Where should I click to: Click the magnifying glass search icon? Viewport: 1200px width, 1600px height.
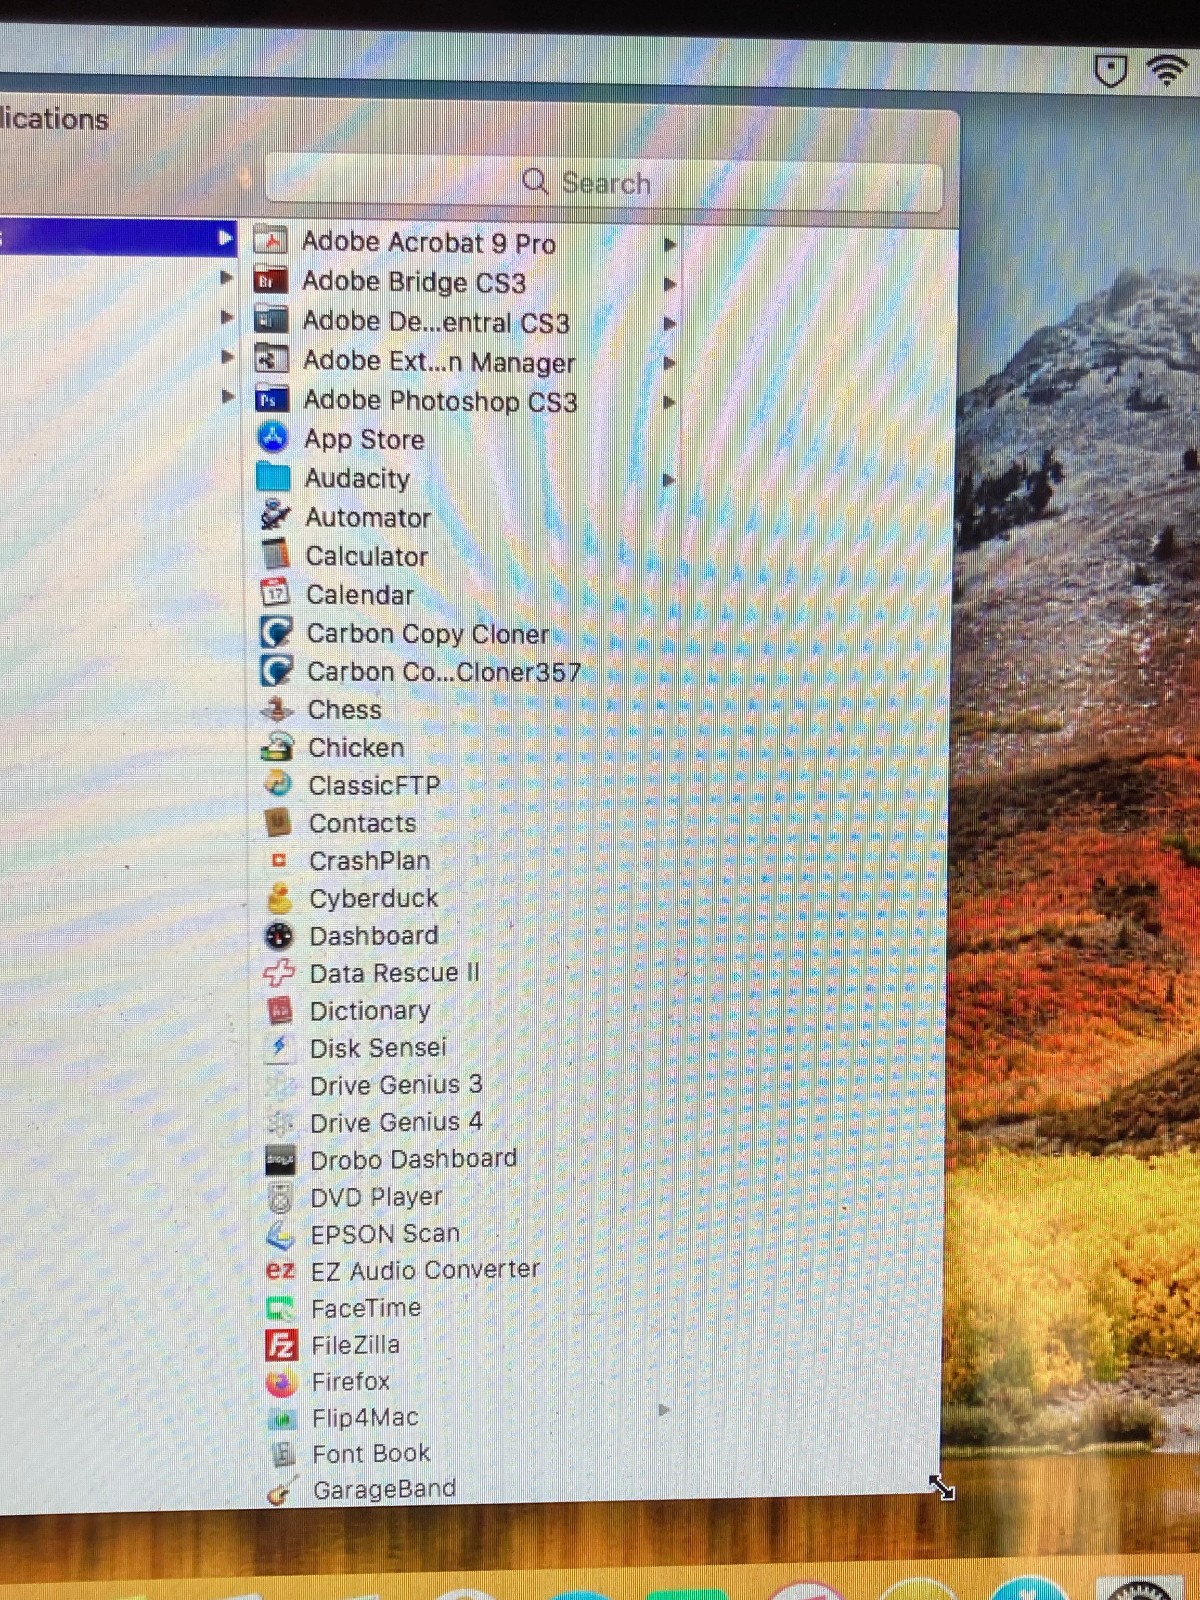[535, 182]
